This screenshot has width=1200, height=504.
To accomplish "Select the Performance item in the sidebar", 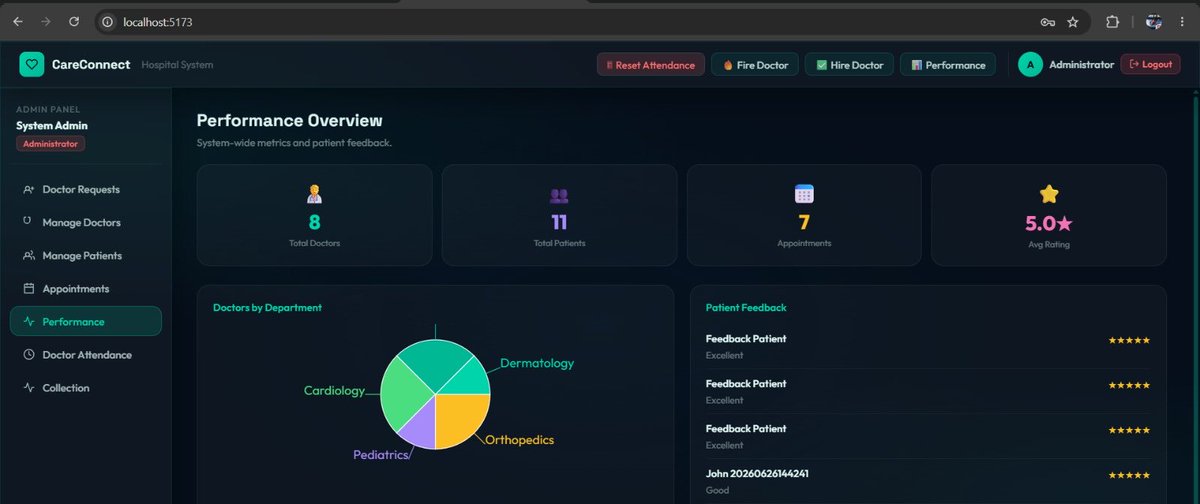I will coord(86,321).
